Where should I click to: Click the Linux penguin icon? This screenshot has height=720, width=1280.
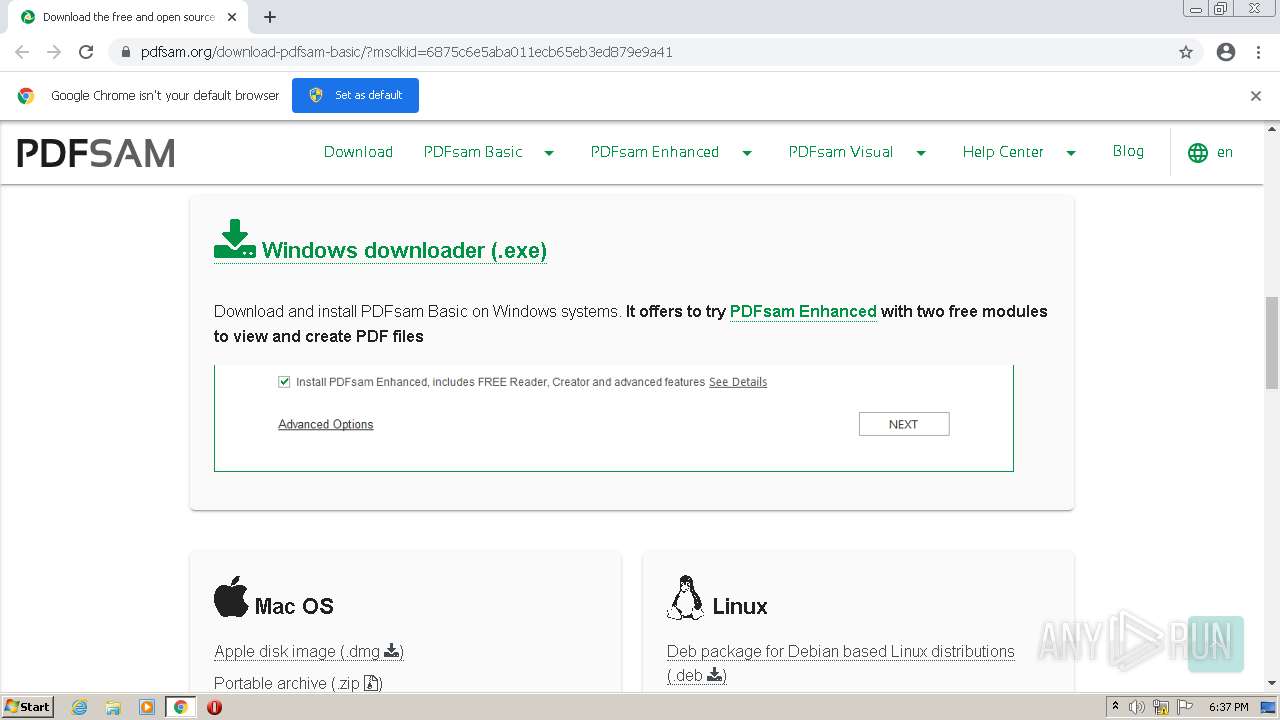point(685,598)
